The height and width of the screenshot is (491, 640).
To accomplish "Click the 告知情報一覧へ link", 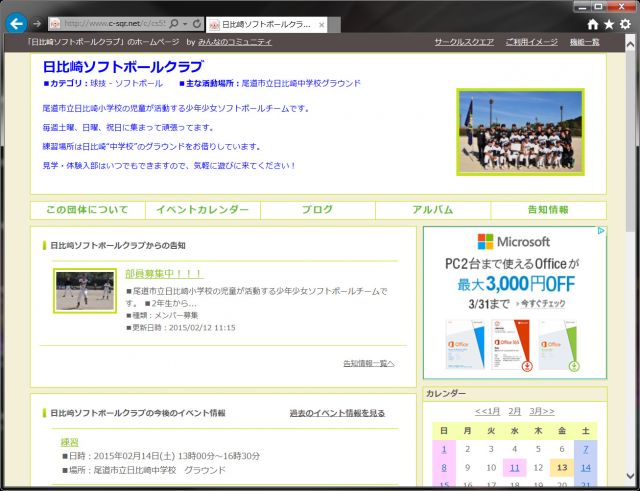I will pos(368,363).
